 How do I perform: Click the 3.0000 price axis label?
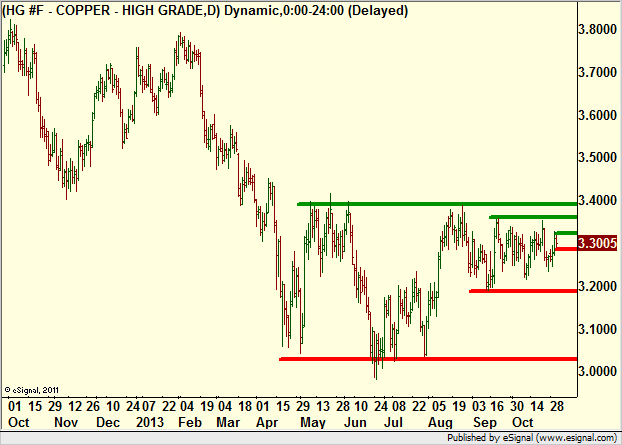click(x=598, y=371)
